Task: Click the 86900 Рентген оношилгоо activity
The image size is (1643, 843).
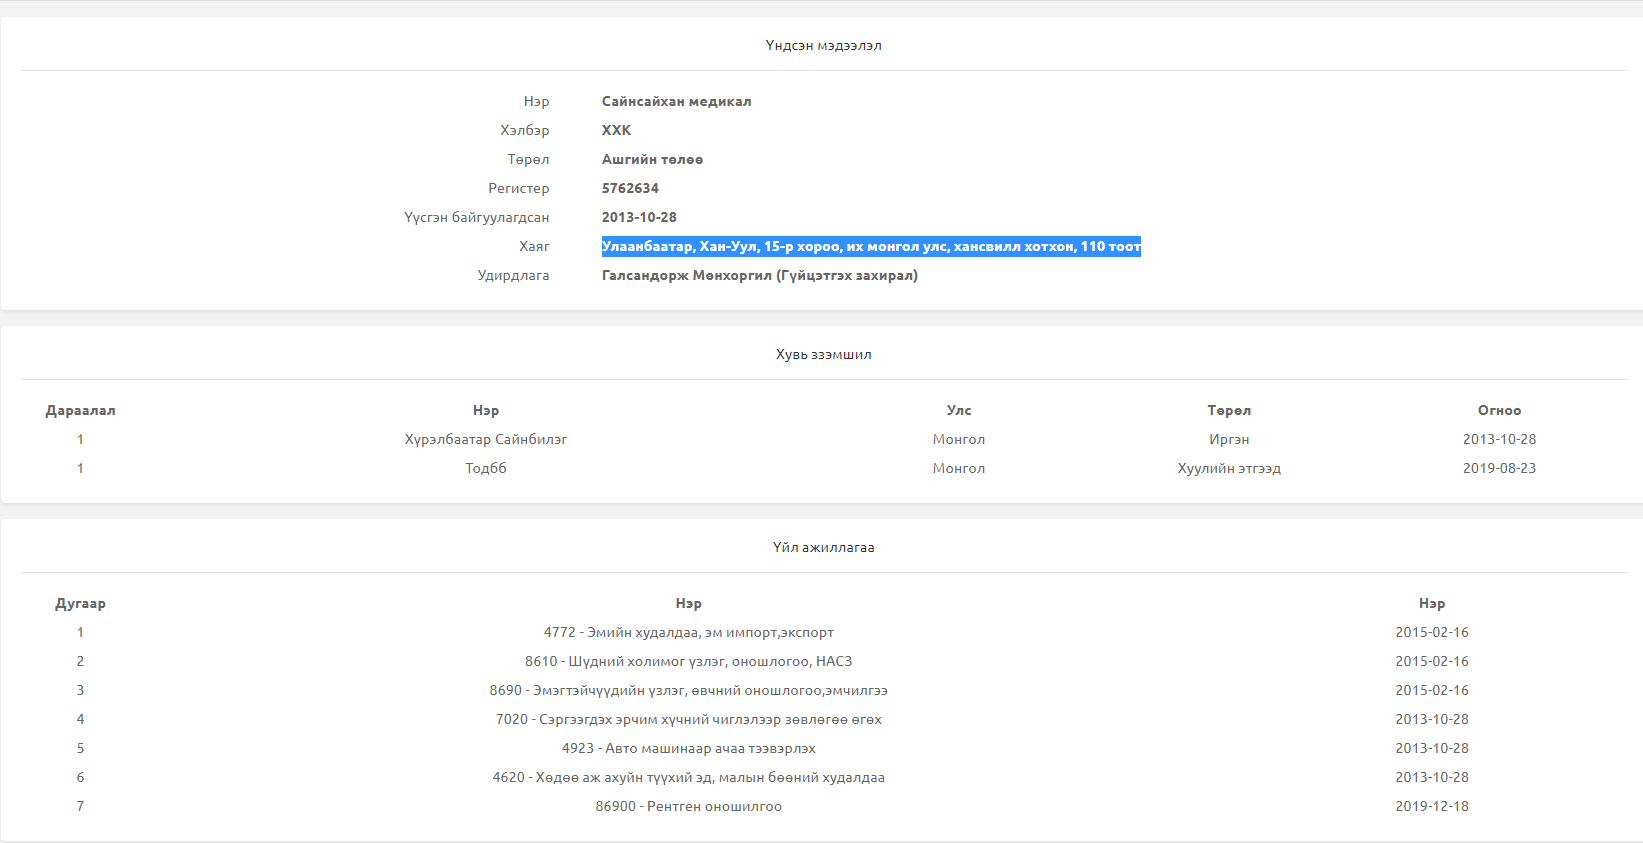Action: point(688,806)
